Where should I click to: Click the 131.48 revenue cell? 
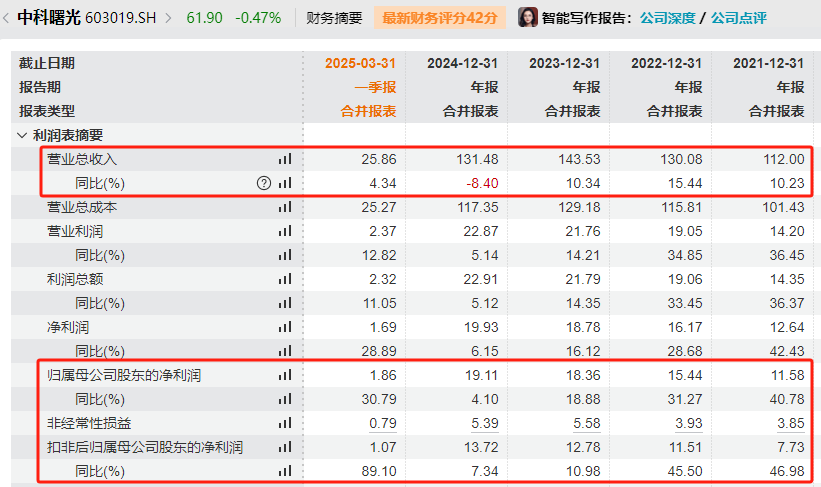[x=477, y=159]
